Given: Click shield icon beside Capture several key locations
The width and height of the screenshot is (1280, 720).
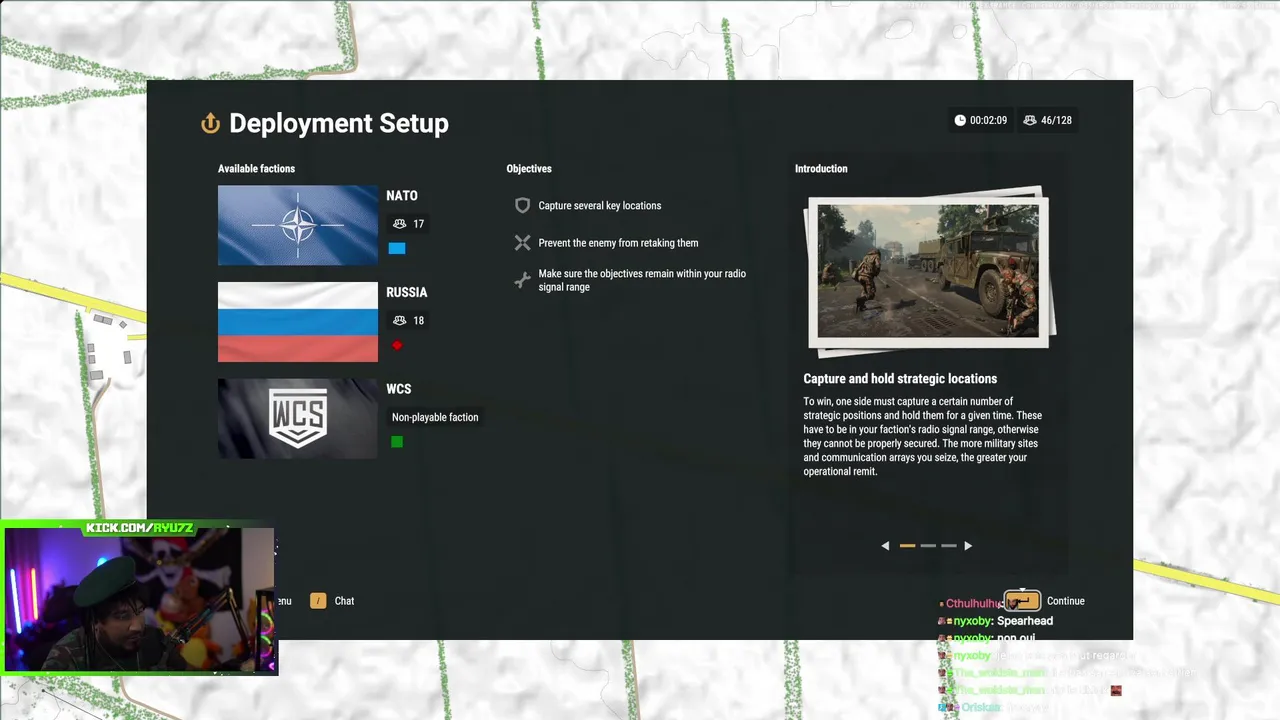Looking at the screenshot, I should click(x=522, y=205).
